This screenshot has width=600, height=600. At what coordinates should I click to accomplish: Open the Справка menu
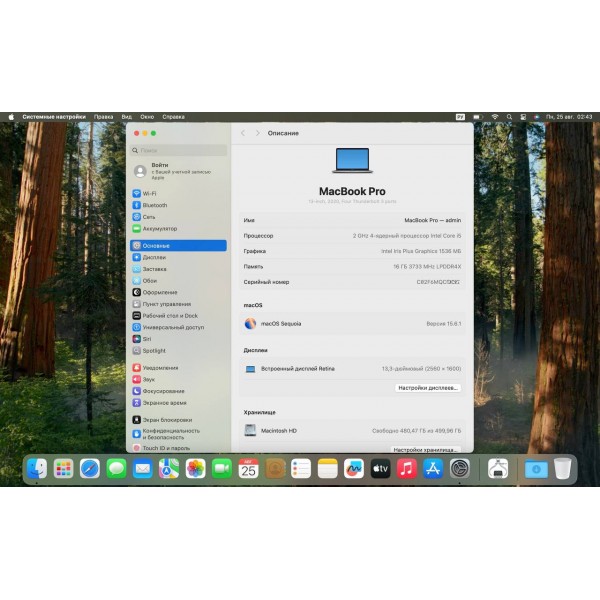(x=173, y=117)
